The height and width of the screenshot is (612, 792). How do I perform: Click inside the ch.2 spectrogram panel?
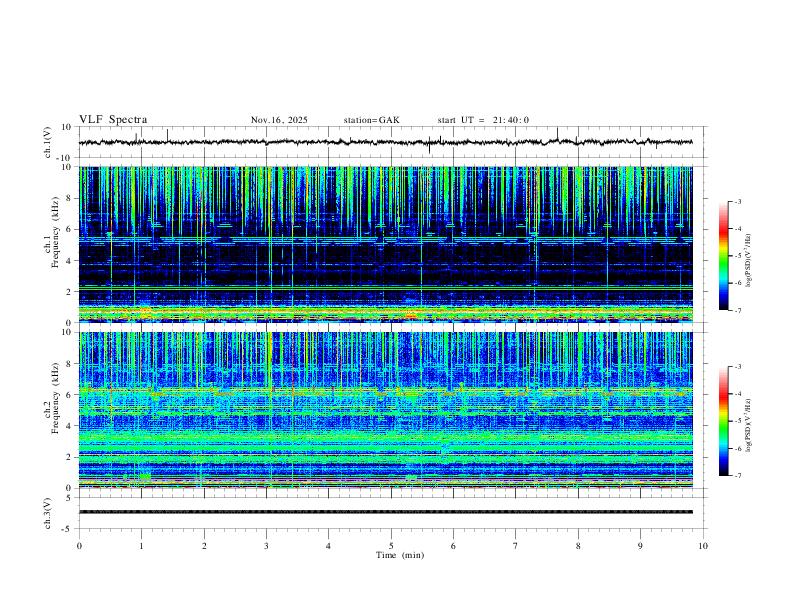click(385, 410)
